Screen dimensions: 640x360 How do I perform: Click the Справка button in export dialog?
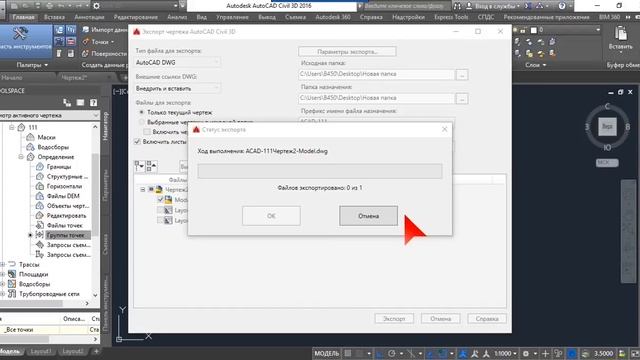click(x=487, y=318)
